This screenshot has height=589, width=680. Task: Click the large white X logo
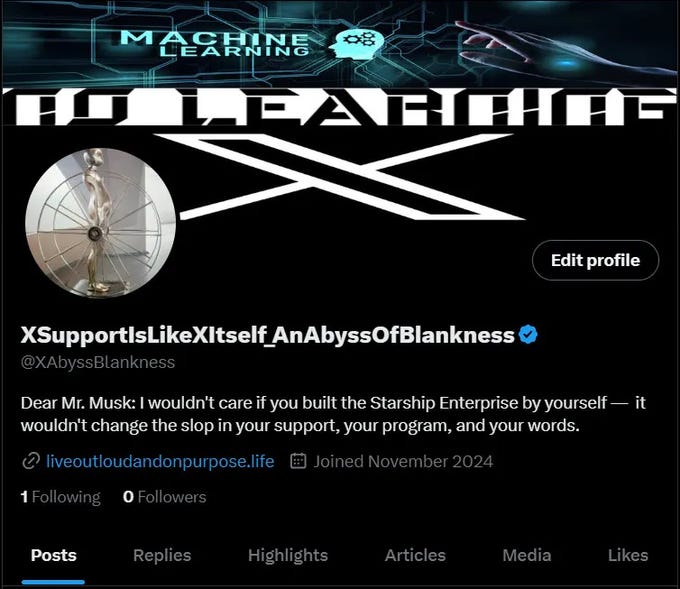(x=339, y=176)
